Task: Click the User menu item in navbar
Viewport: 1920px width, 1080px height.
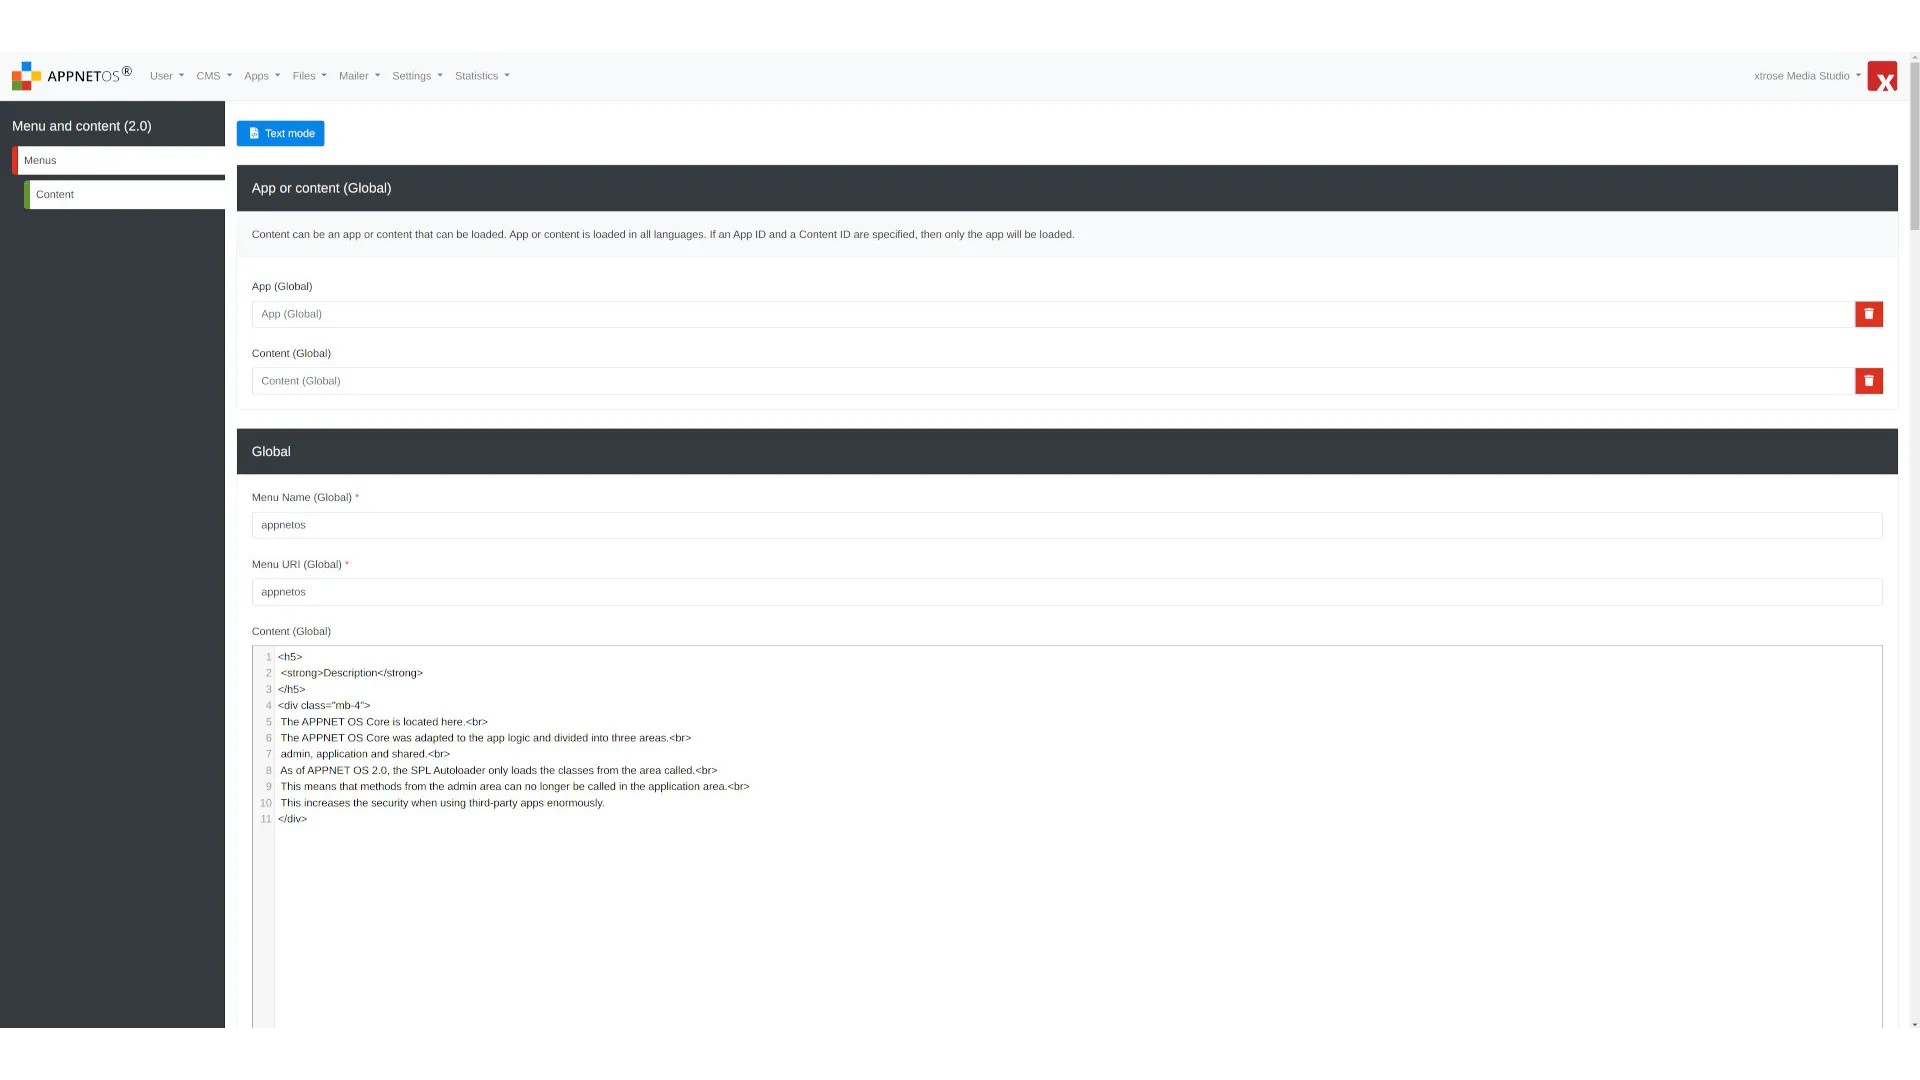Action: click(x=165, y=75)
